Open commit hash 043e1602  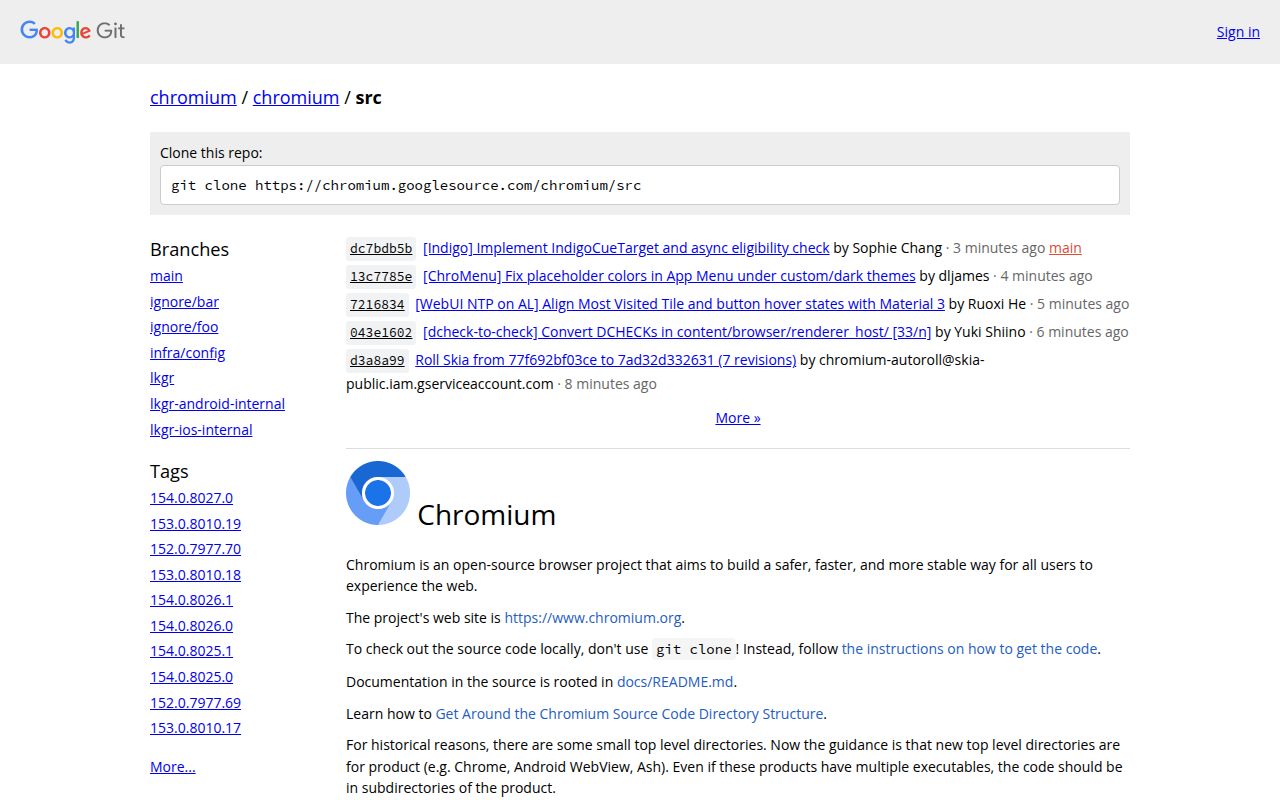[380, 332]
